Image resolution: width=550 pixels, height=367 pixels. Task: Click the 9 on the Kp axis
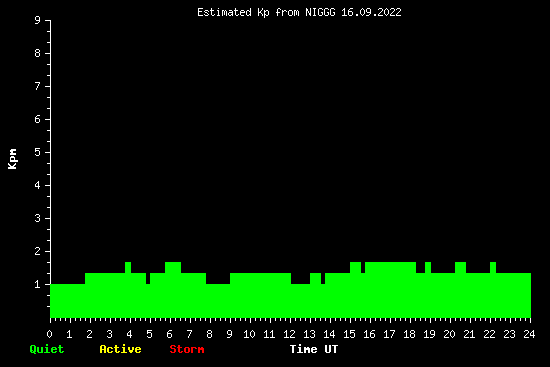click(38, 20)
